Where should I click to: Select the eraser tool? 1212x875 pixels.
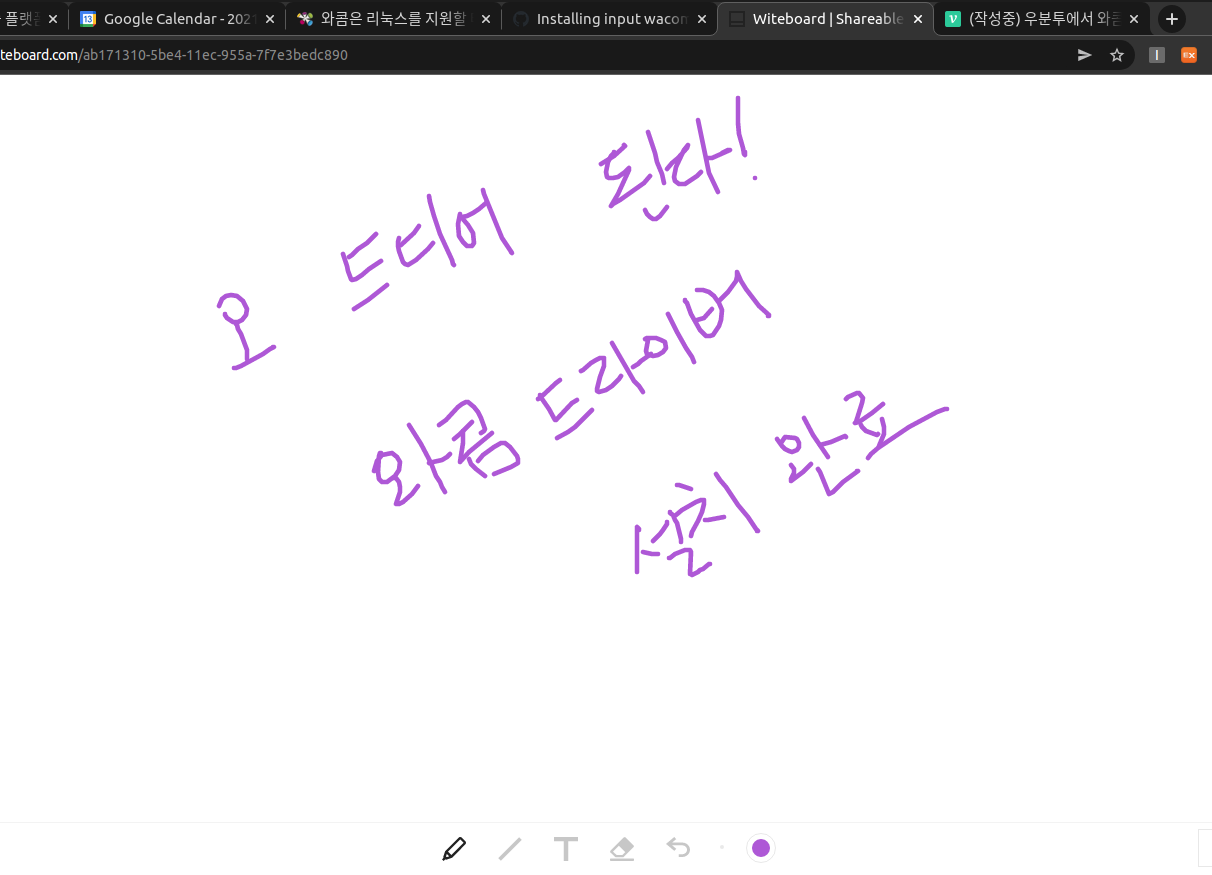(x=622, y=849)
